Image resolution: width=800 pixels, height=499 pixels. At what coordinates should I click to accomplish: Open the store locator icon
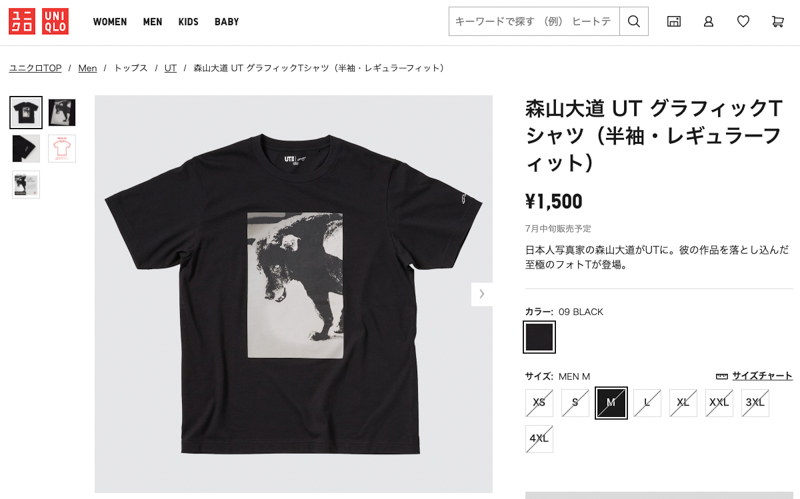pos(674,21)
